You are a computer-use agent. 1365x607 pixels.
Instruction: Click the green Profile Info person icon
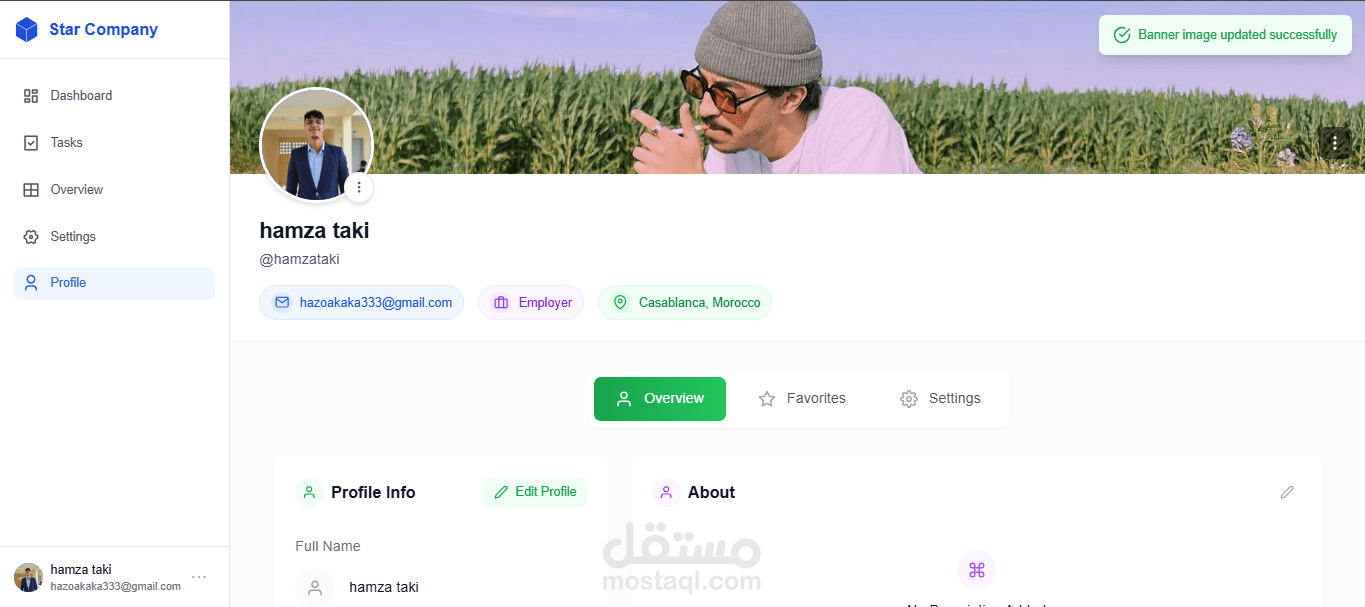click(309, 492)
